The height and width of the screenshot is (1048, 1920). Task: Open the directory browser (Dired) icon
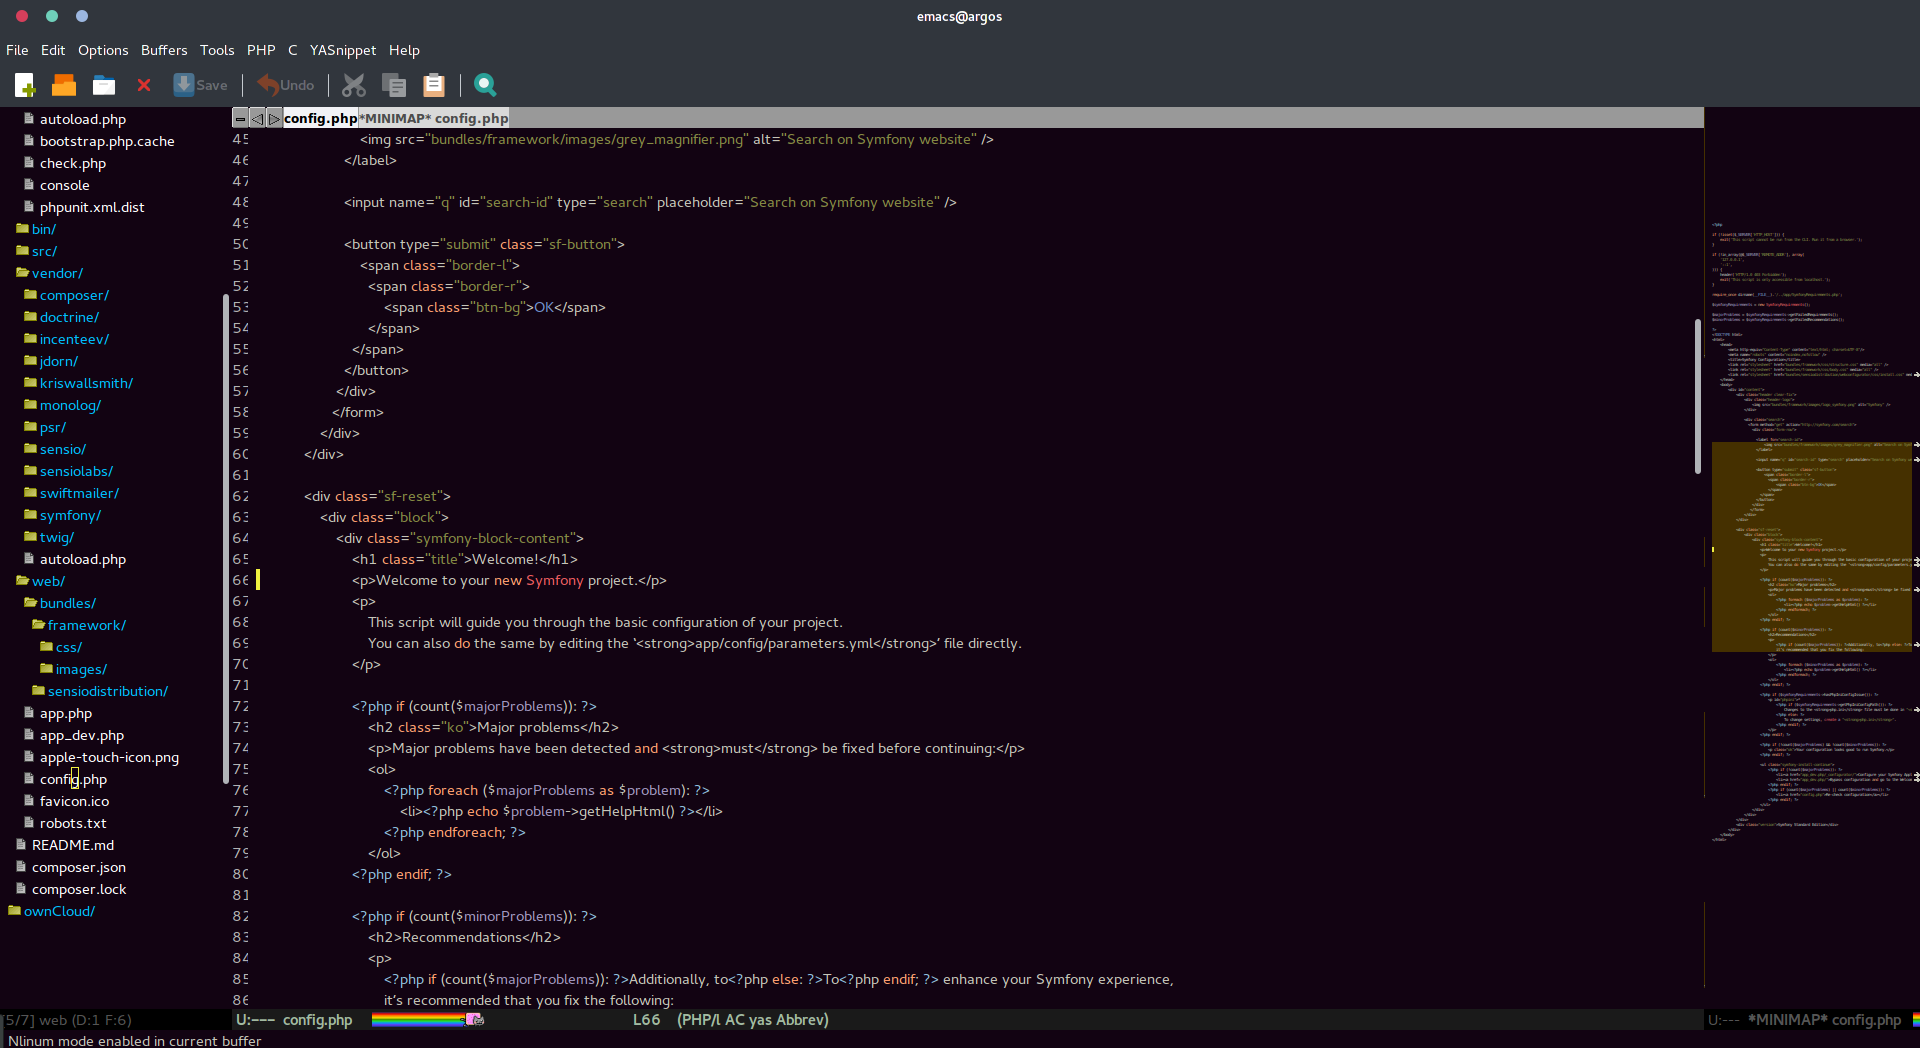[x=104, y=85]
